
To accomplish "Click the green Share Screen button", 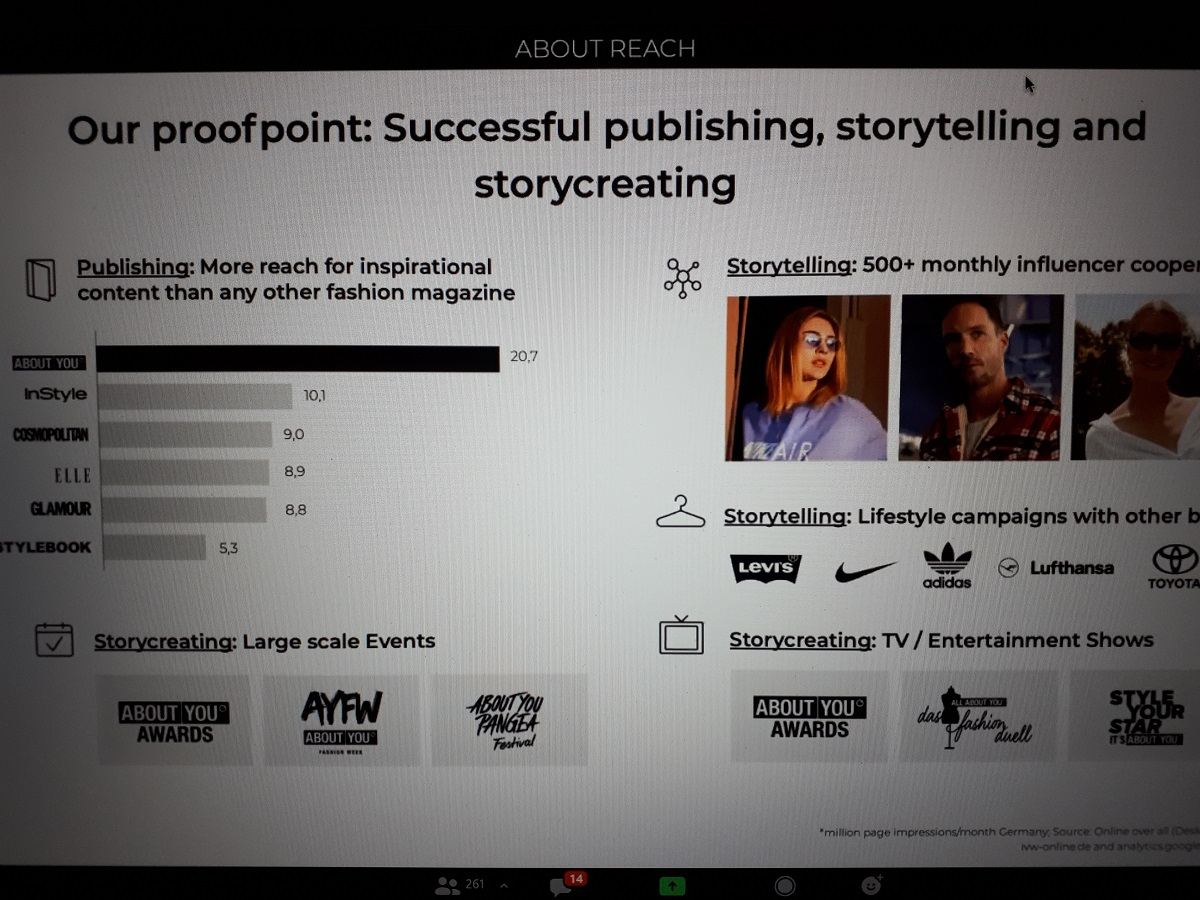I will [672, 885].
